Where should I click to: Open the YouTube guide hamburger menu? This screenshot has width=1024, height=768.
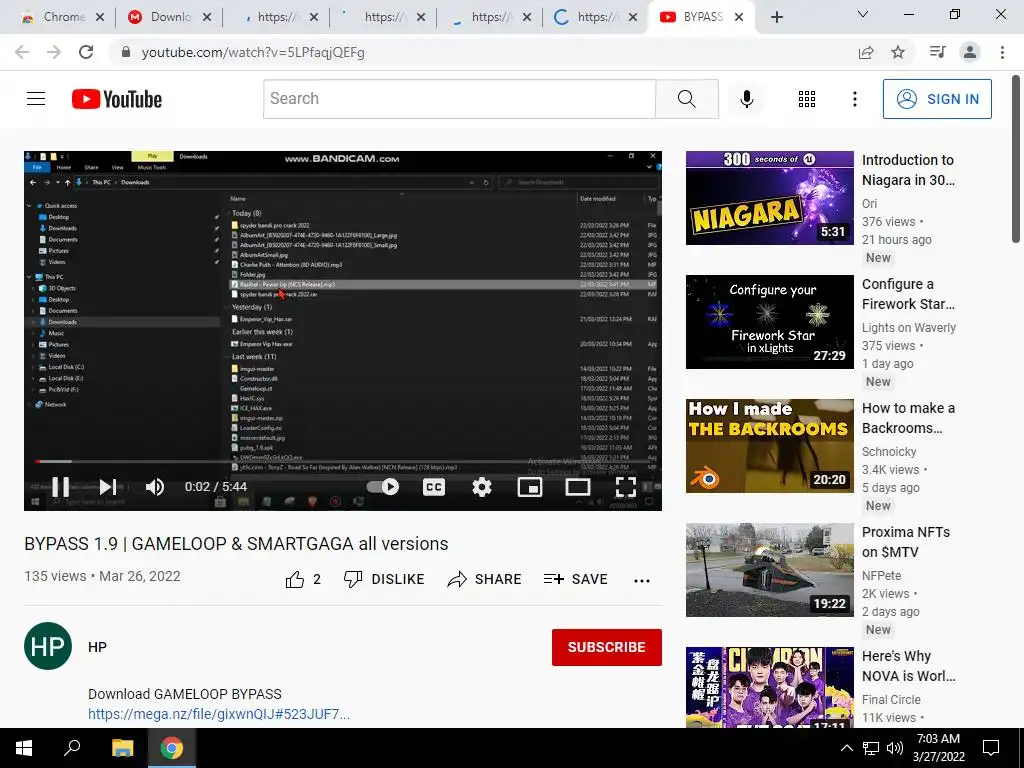pos(36,99)
